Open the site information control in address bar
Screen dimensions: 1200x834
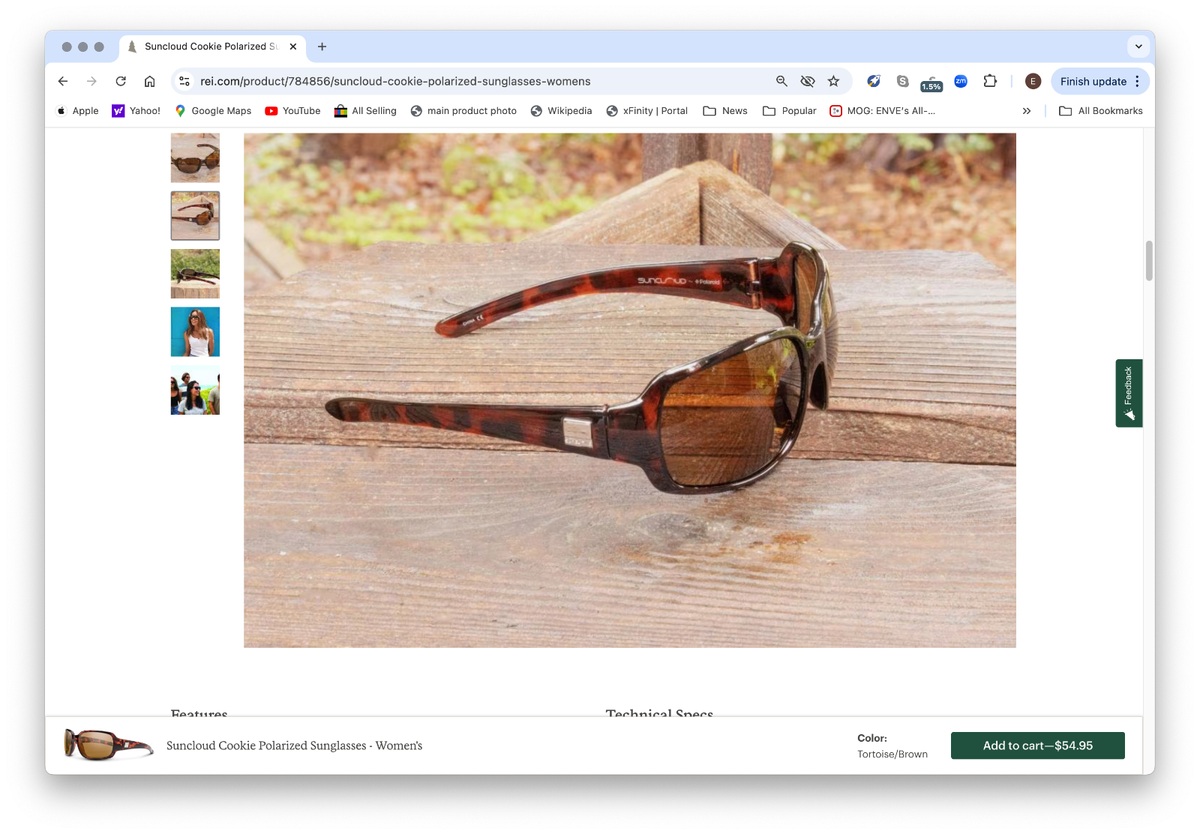[x=185, y=81]
